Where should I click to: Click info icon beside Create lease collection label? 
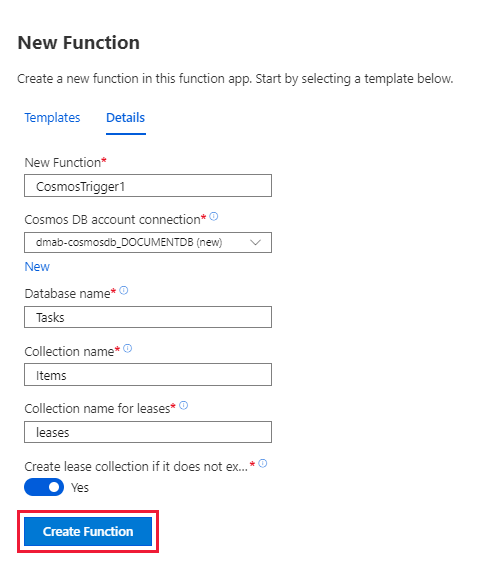(263, 463)
